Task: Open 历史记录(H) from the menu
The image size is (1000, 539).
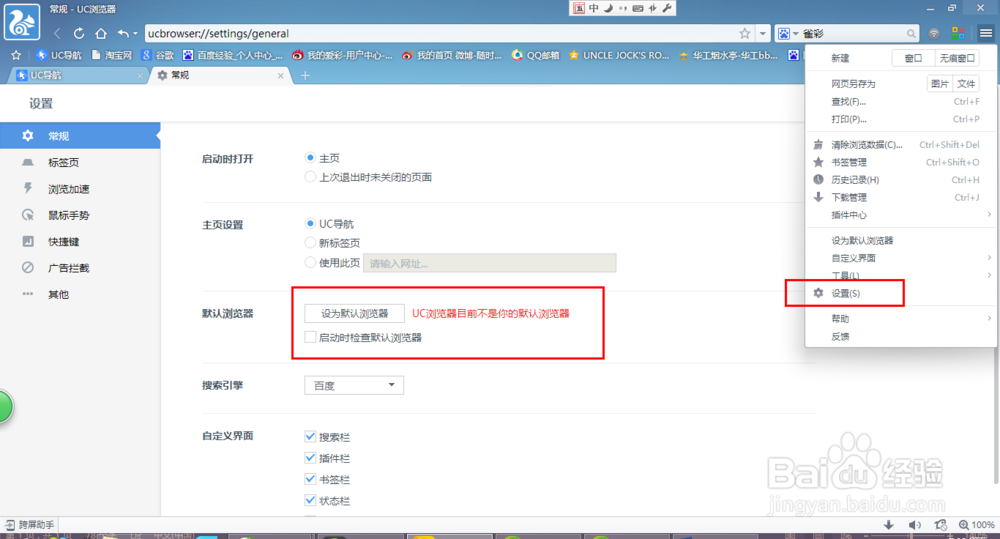Action: (901, 180)
